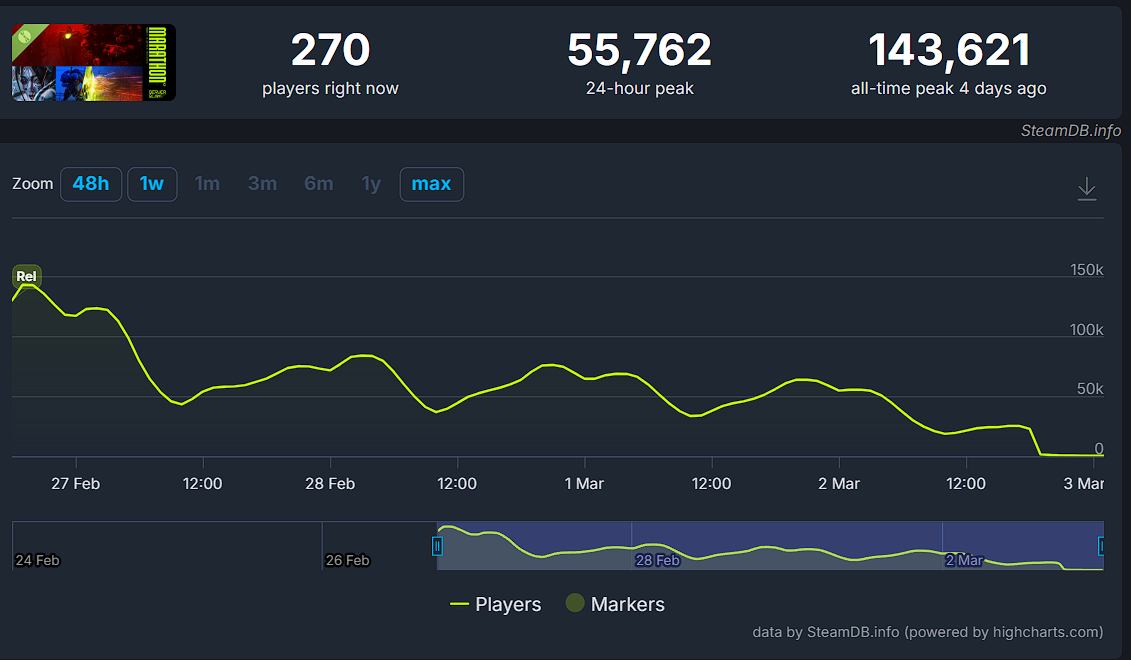Open the Marathon game cover thumbnail
The height and width of the screenshot is (660, 1131).
(94, 63)
